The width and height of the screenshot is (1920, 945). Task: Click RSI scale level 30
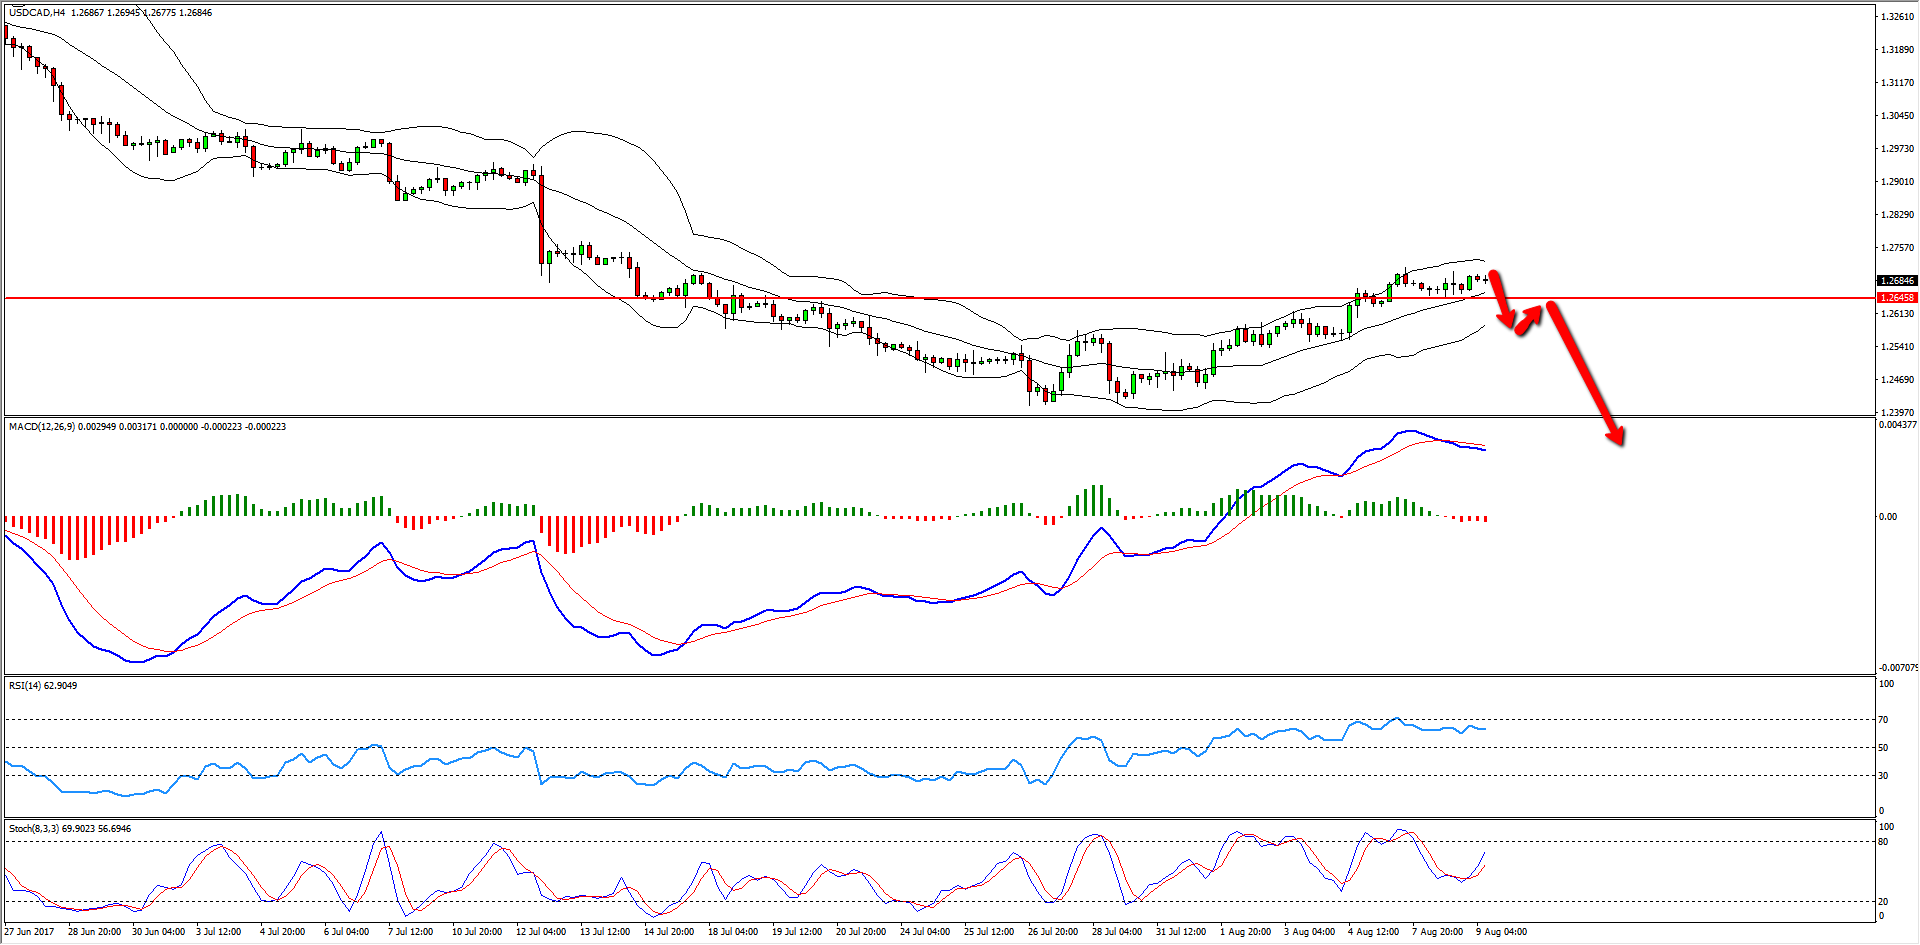pos(1883,776)
